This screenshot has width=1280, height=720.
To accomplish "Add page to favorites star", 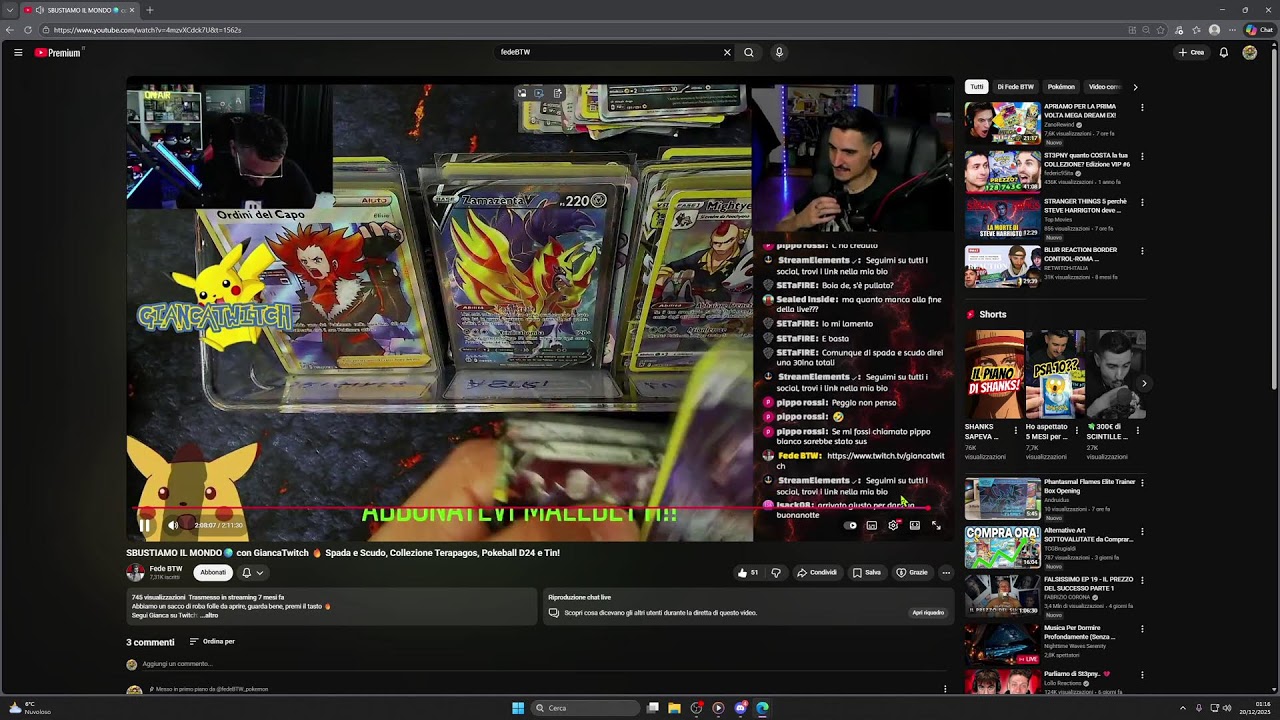I will pos(1161,30).
